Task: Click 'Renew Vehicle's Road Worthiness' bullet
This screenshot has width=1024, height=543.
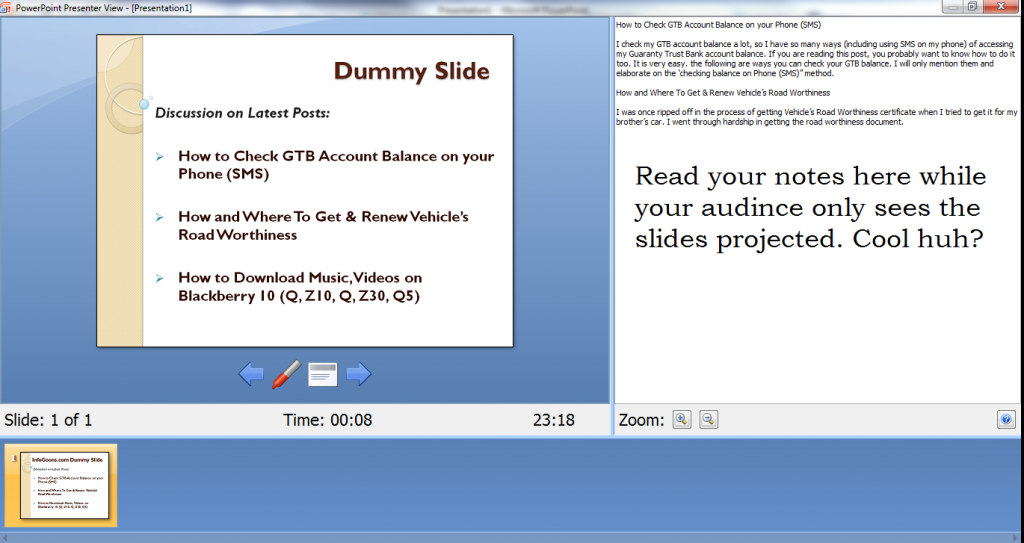Action: [x=323, y=225]
